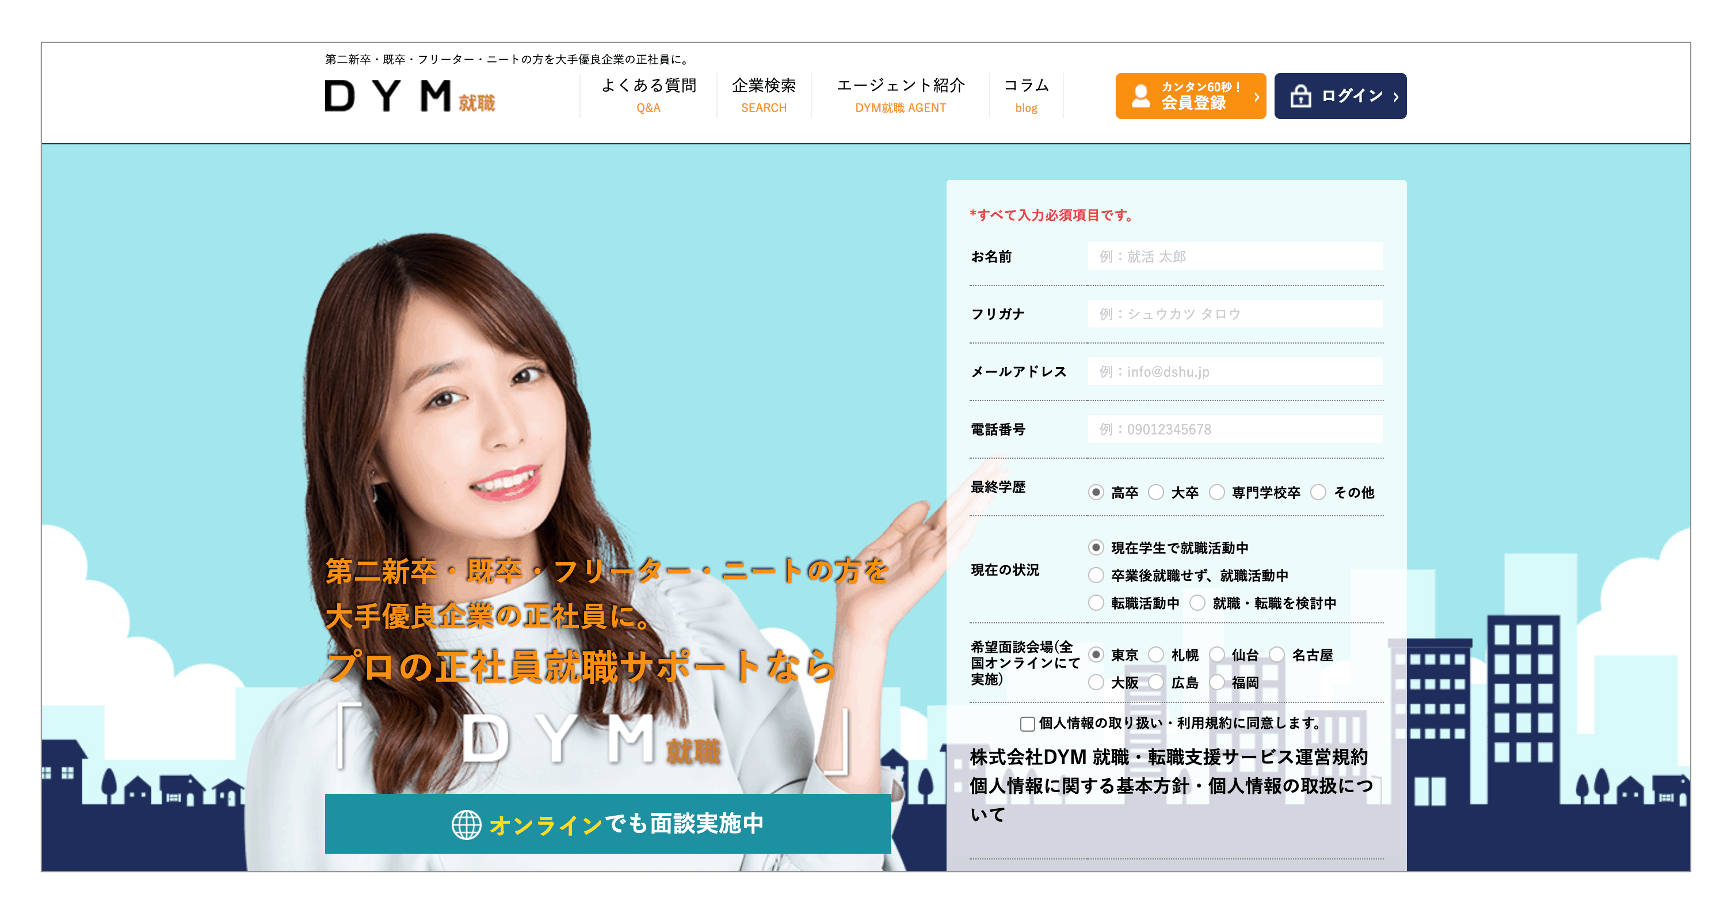The image size is (1734, 906).
Task: Select 東京 venue radio button
Action: tap(1096, 654)
